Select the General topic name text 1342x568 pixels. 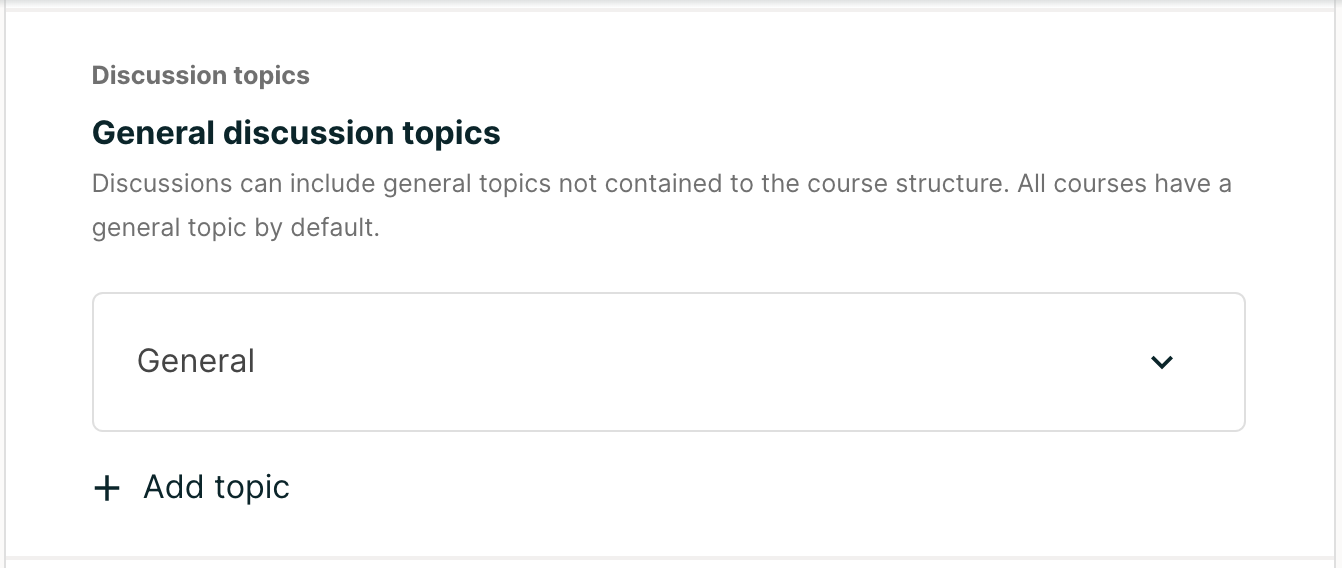[x=196, y=361]
